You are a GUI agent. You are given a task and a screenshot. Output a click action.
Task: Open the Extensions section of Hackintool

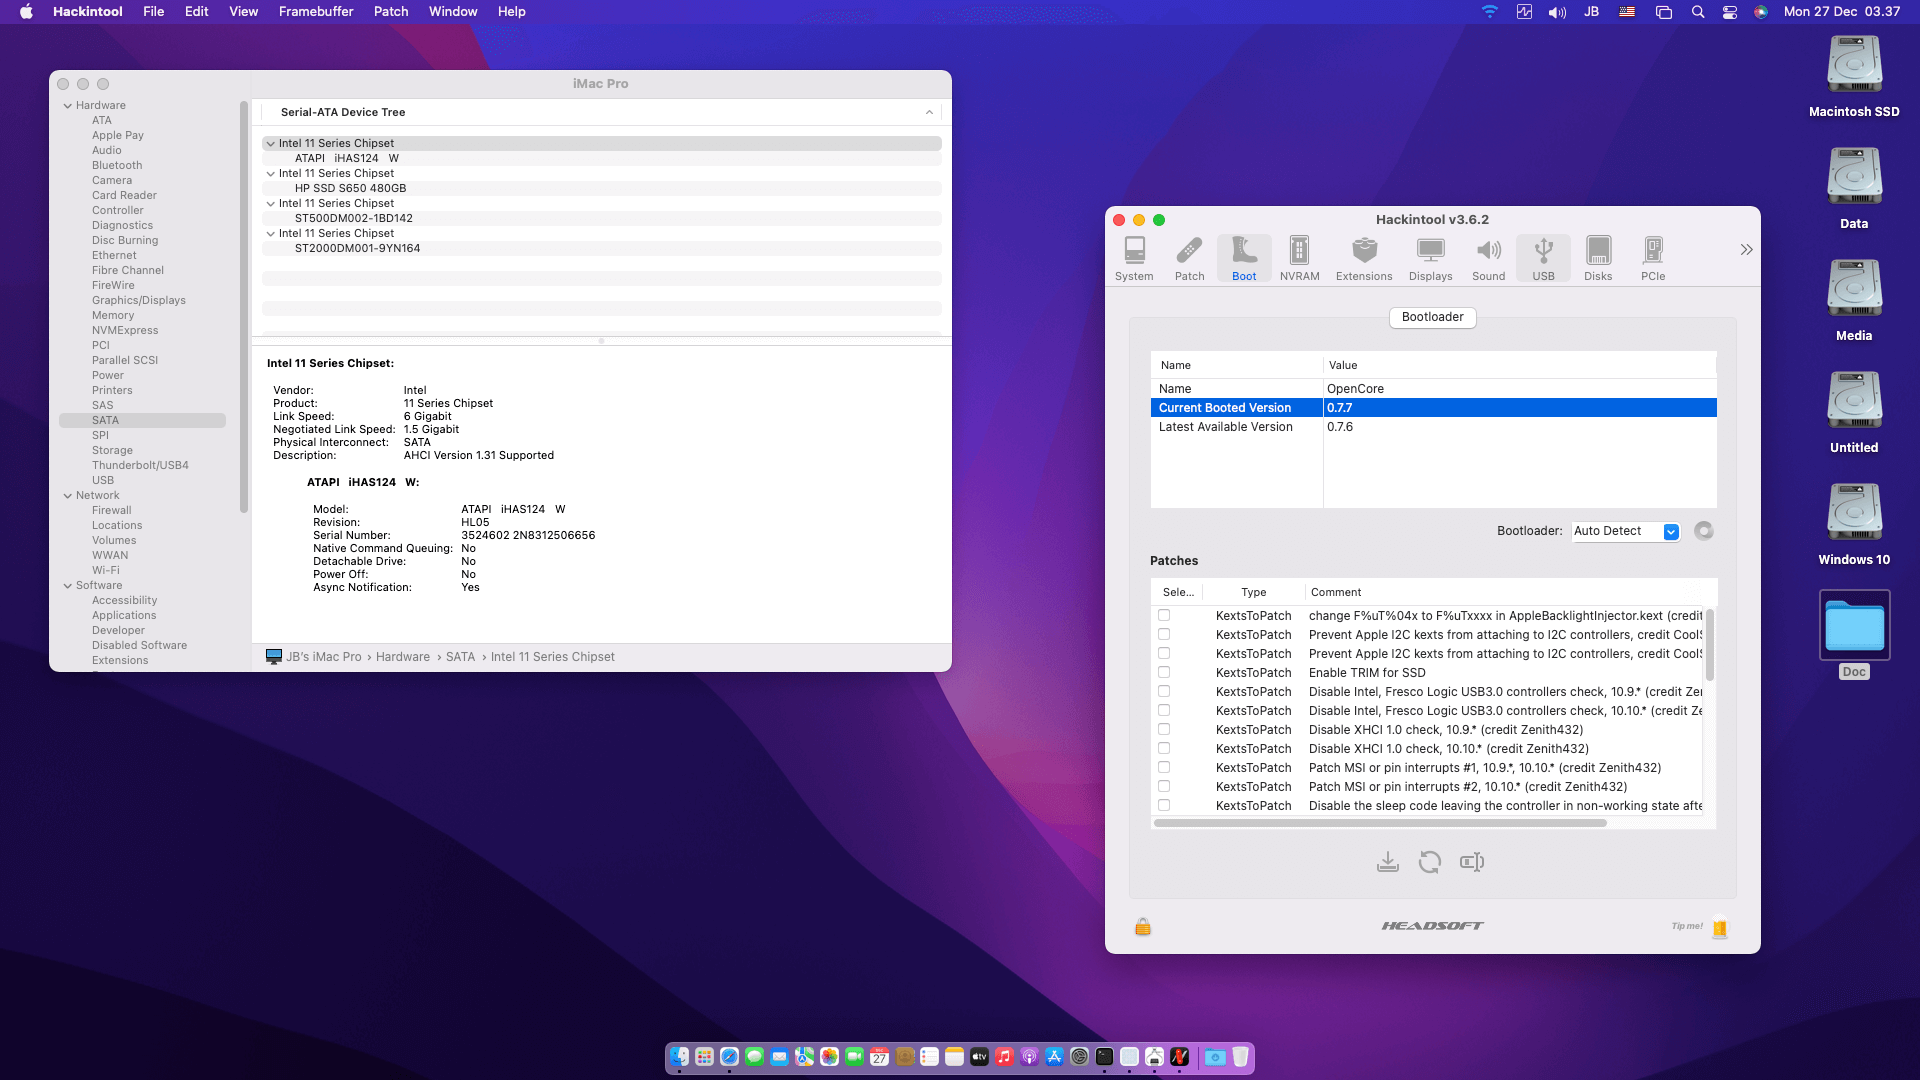(x=1364, y=258)
